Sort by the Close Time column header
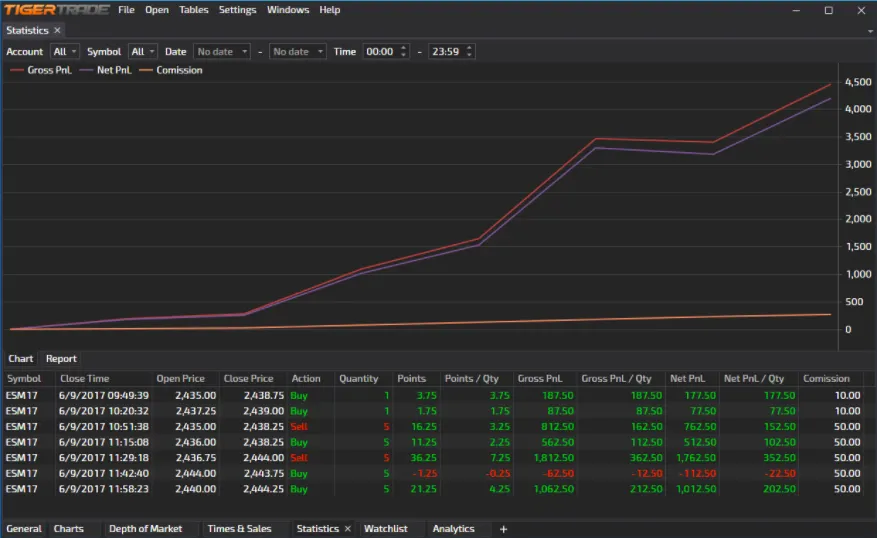 pyautogui.click(x=103, y=379)
